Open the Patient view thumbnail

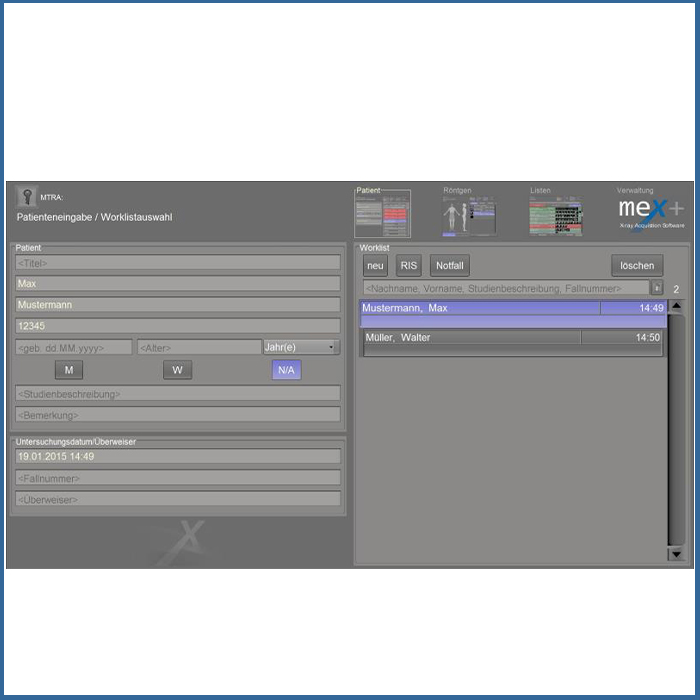click(x=382, y=214)
